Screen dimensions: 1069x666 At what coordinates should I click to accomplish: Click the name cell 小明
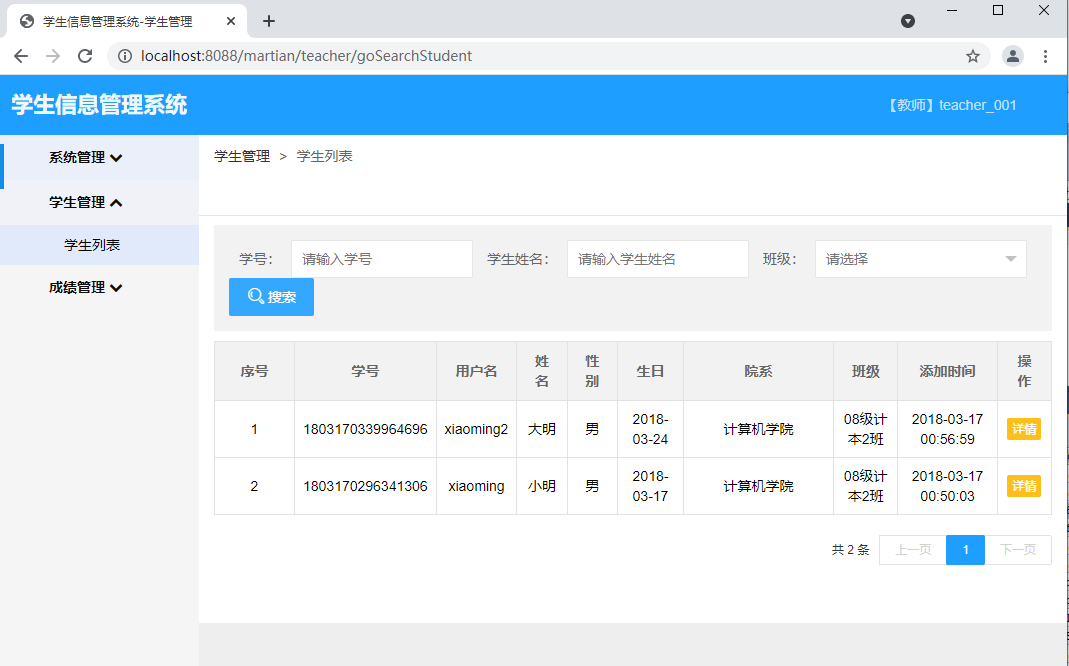(542, 486)
